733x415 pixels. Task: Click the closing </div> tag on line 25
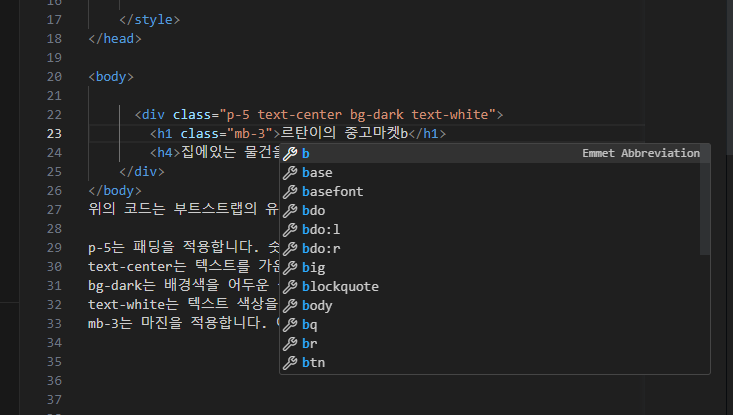(142, 172)
